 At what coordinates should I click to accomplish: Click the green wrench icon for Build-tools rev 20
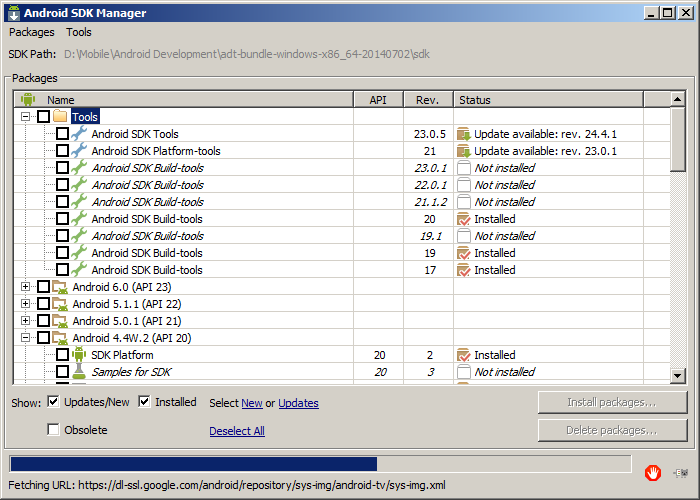pos(79,218)
